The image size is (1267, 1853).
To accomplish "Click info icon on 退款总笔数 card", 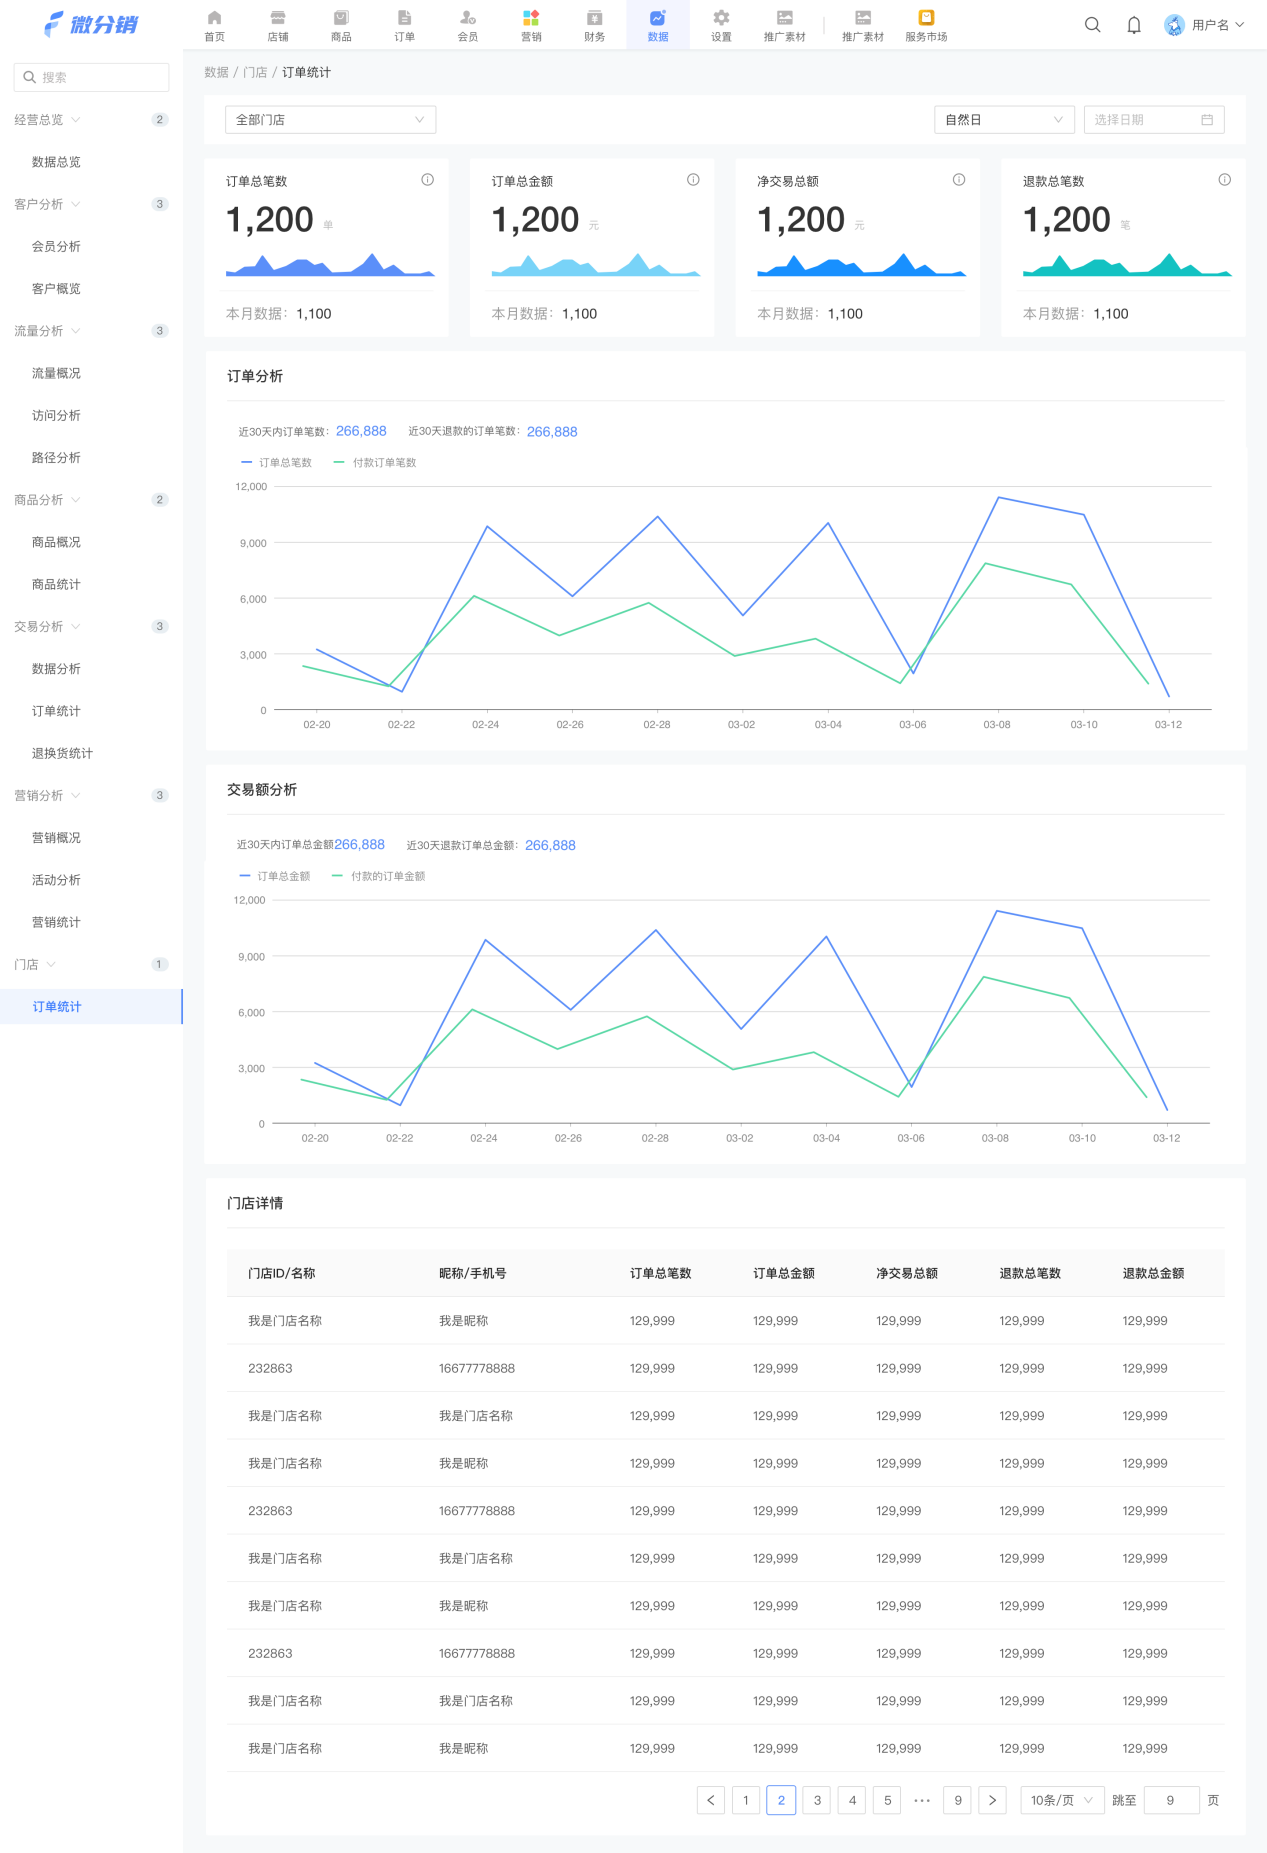I will click(1224, 180).
